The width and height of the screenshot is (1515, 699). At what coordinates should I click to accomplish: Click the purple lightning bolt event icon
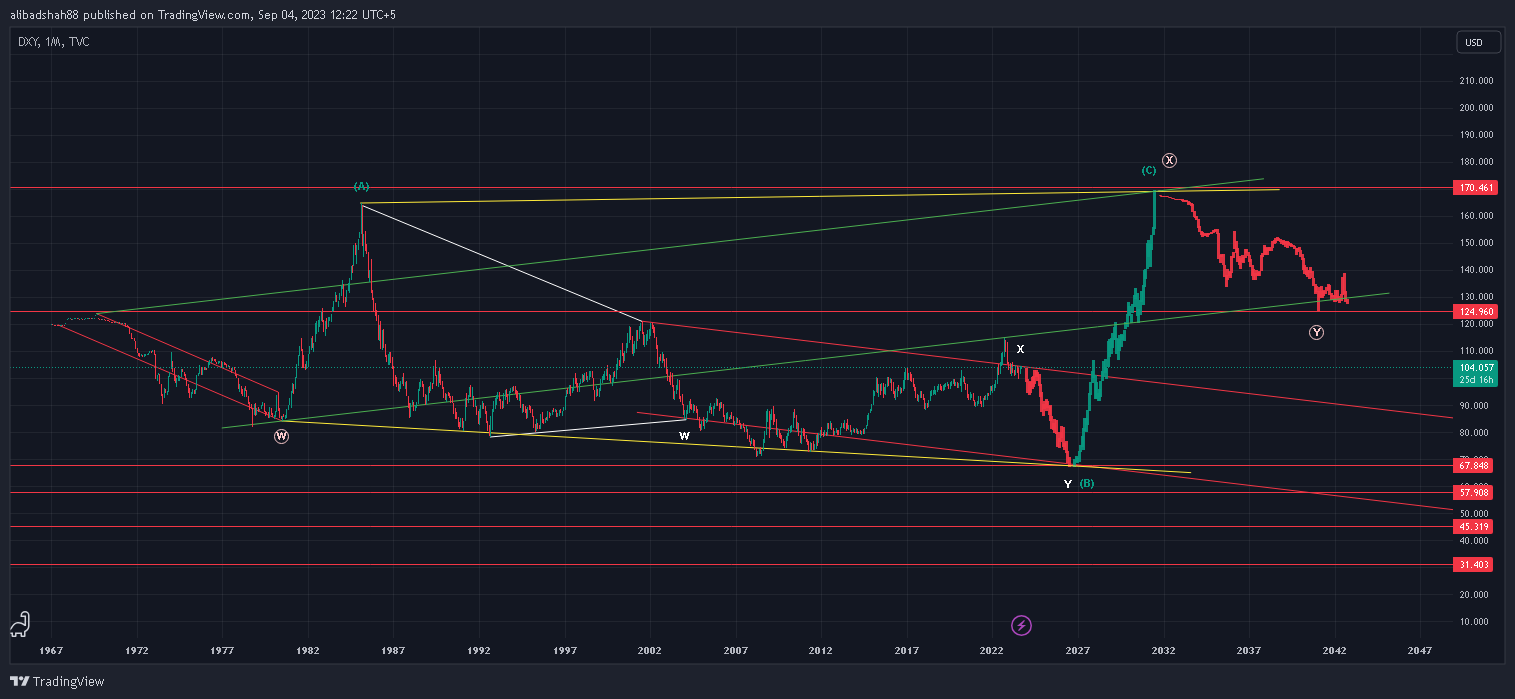[x=1021, y=625]
